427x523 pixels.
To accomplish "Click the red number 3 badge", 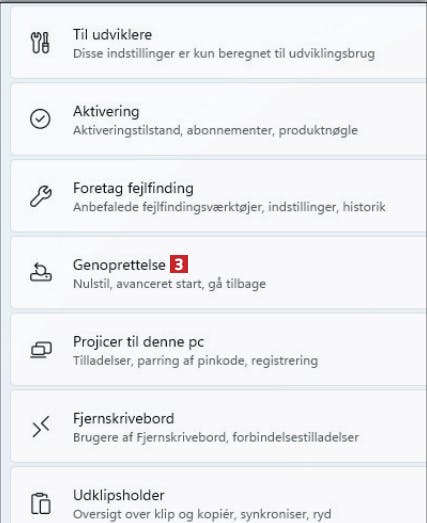I will click(x=179, y=264).
